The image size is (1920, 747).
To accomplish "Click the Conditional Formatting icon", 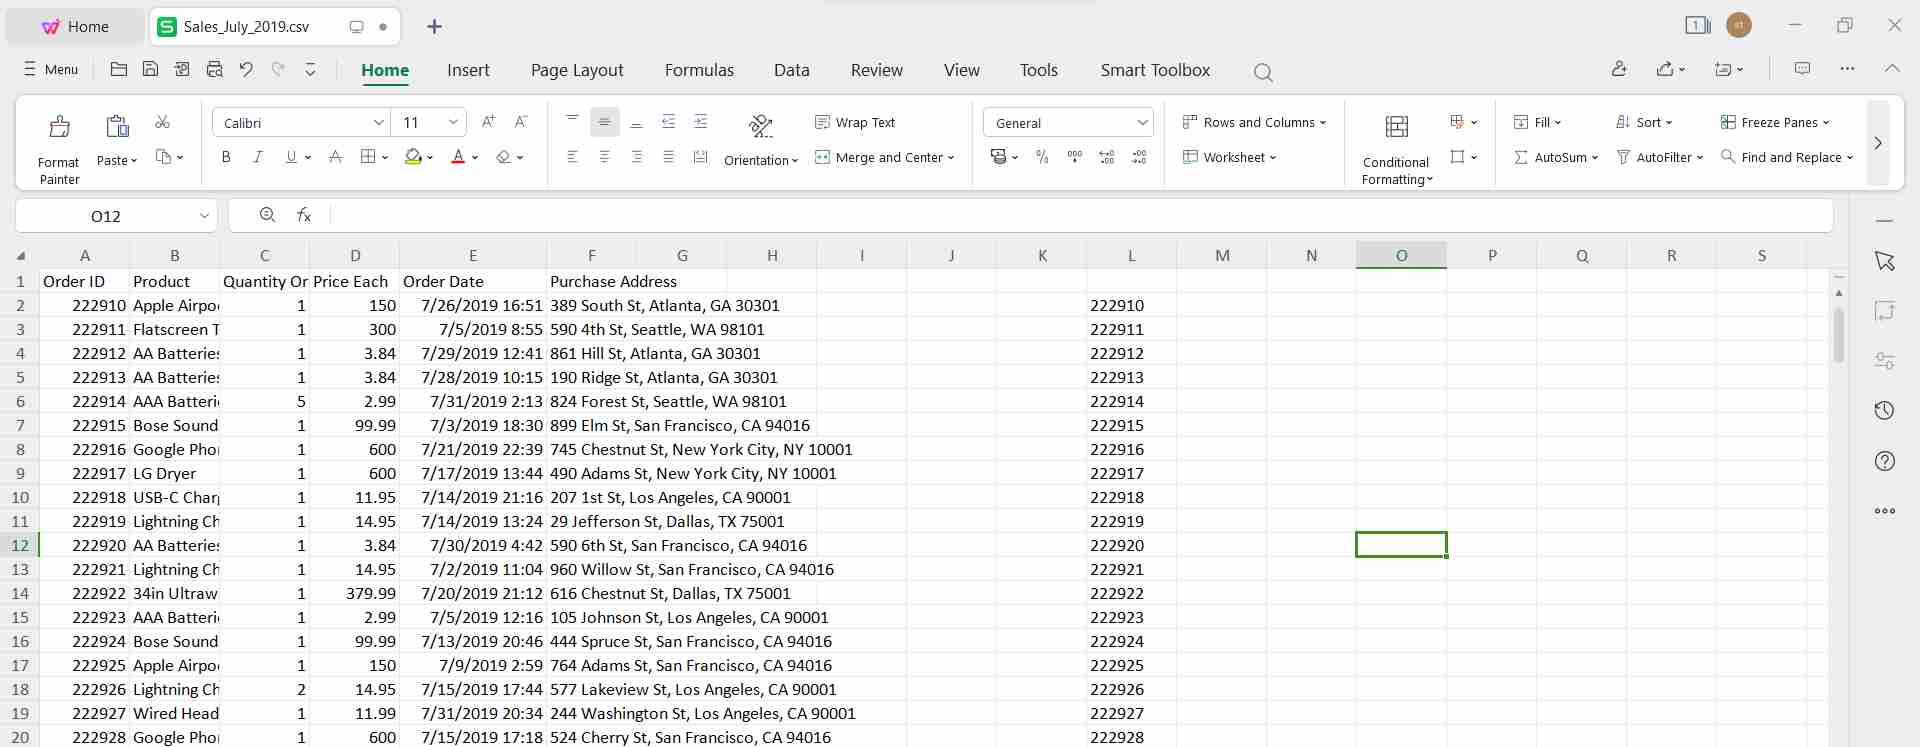I will click(x=1397, y=127).
